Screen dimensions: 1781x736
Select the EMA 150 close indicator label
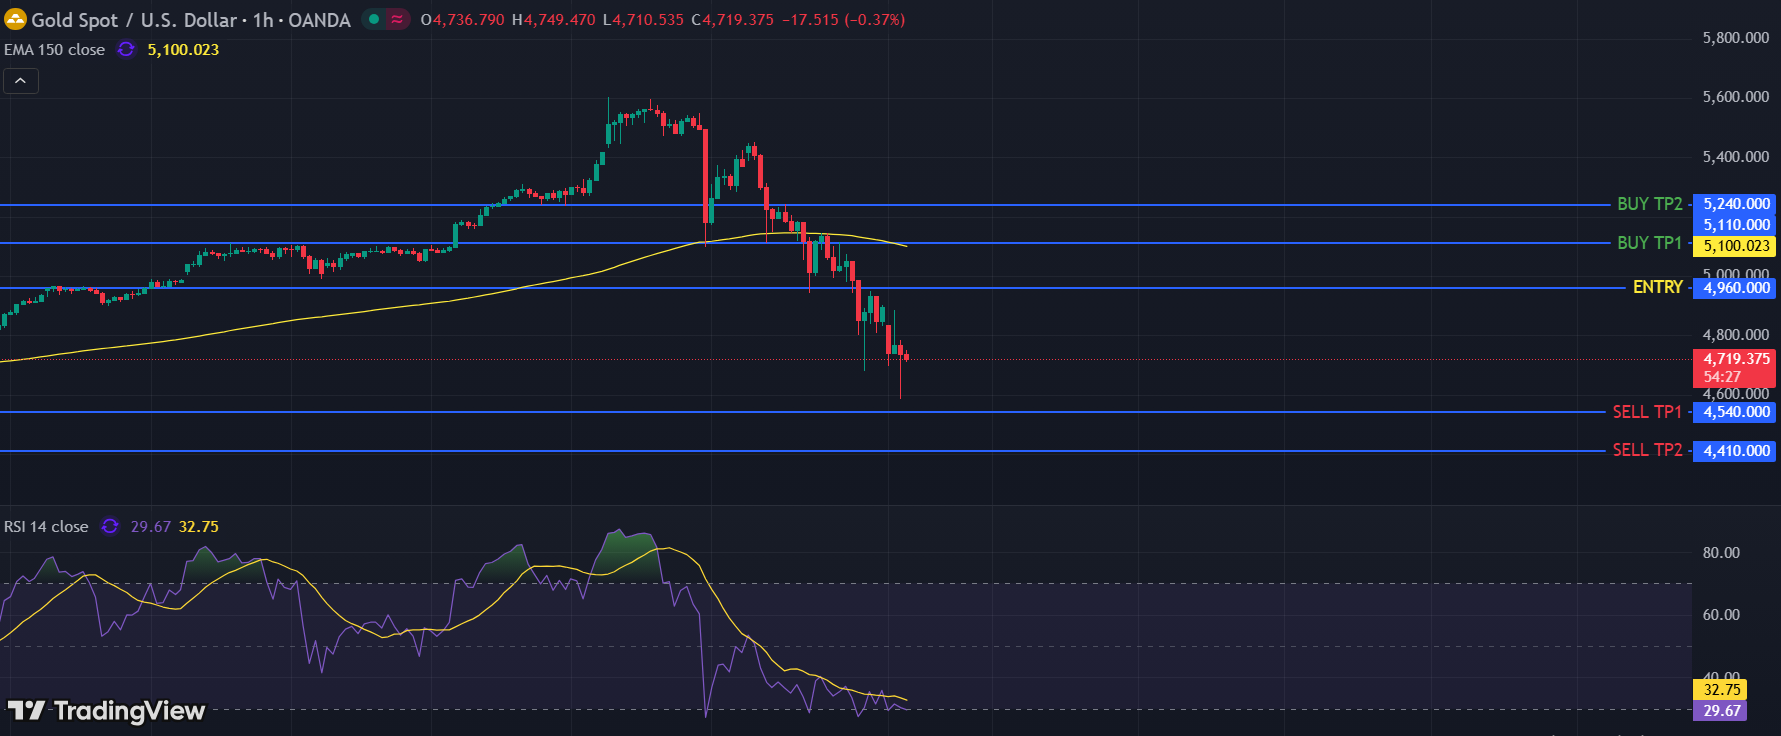[x=54, y=50]
